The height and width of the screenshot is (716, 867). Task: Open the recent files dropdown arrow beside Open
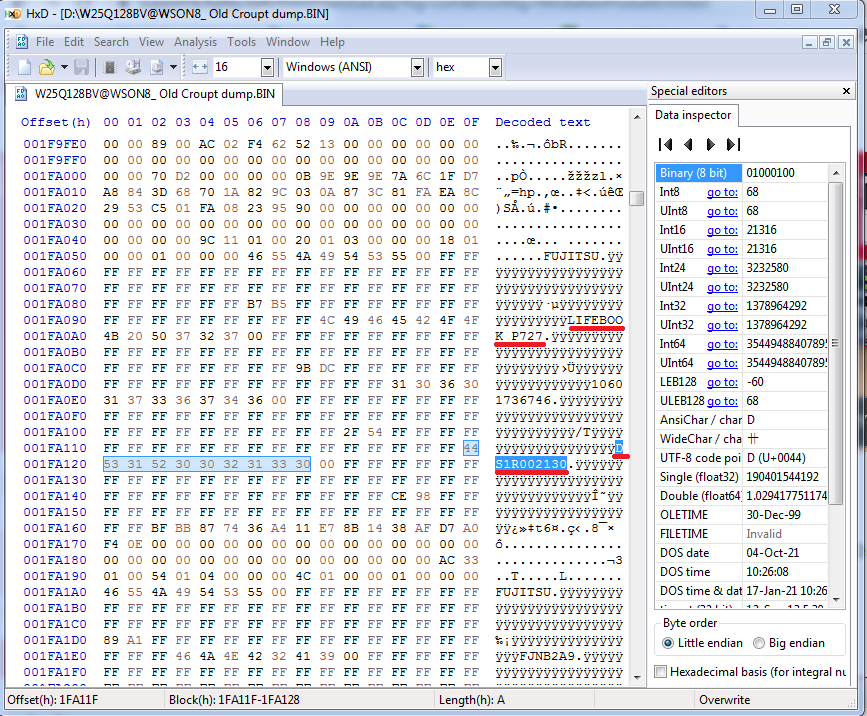[x=64, y=67]
